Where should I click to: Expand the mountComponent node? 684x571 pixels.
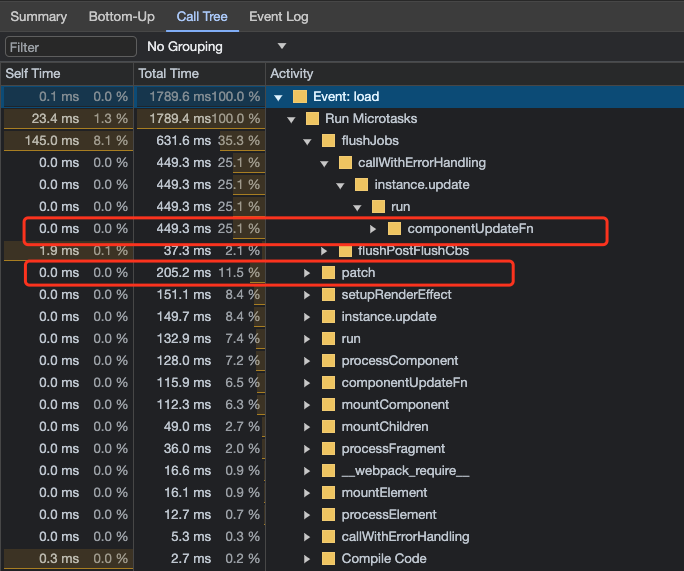307,405
